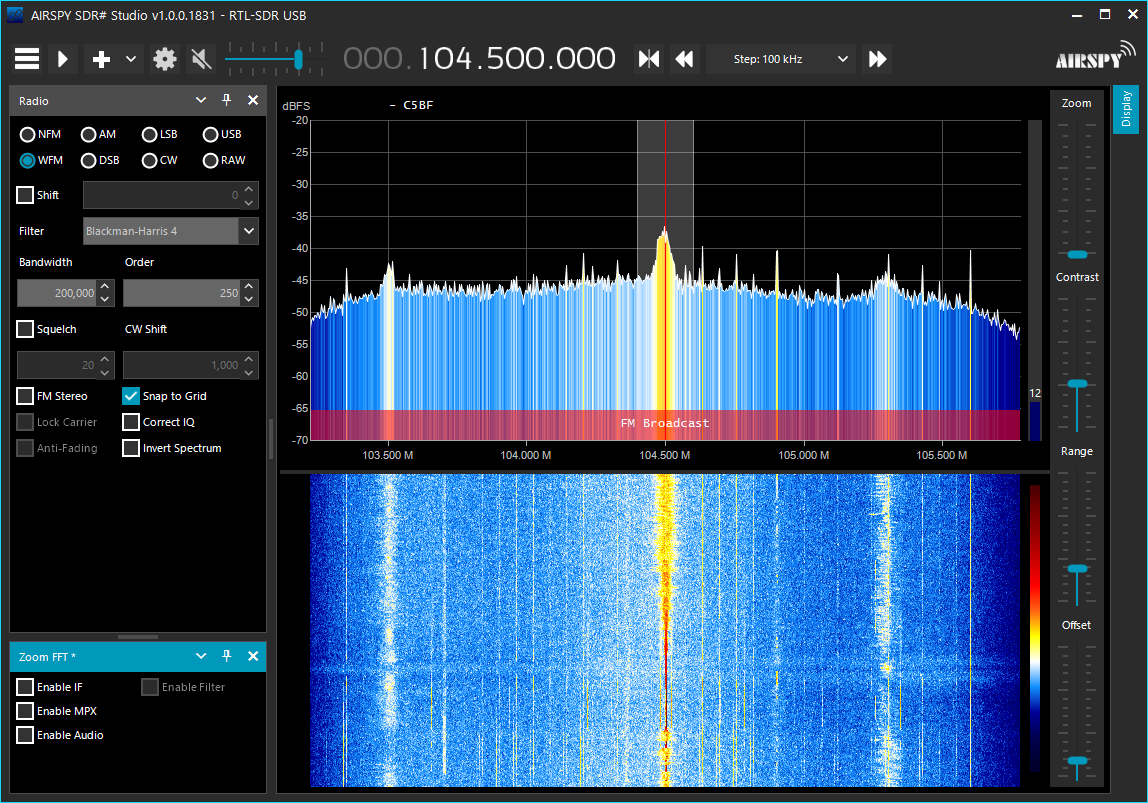Increase Bandwidth with up arrow
Screen dimensions: 1148x803
pyautogui.click(x=105, y=286)
